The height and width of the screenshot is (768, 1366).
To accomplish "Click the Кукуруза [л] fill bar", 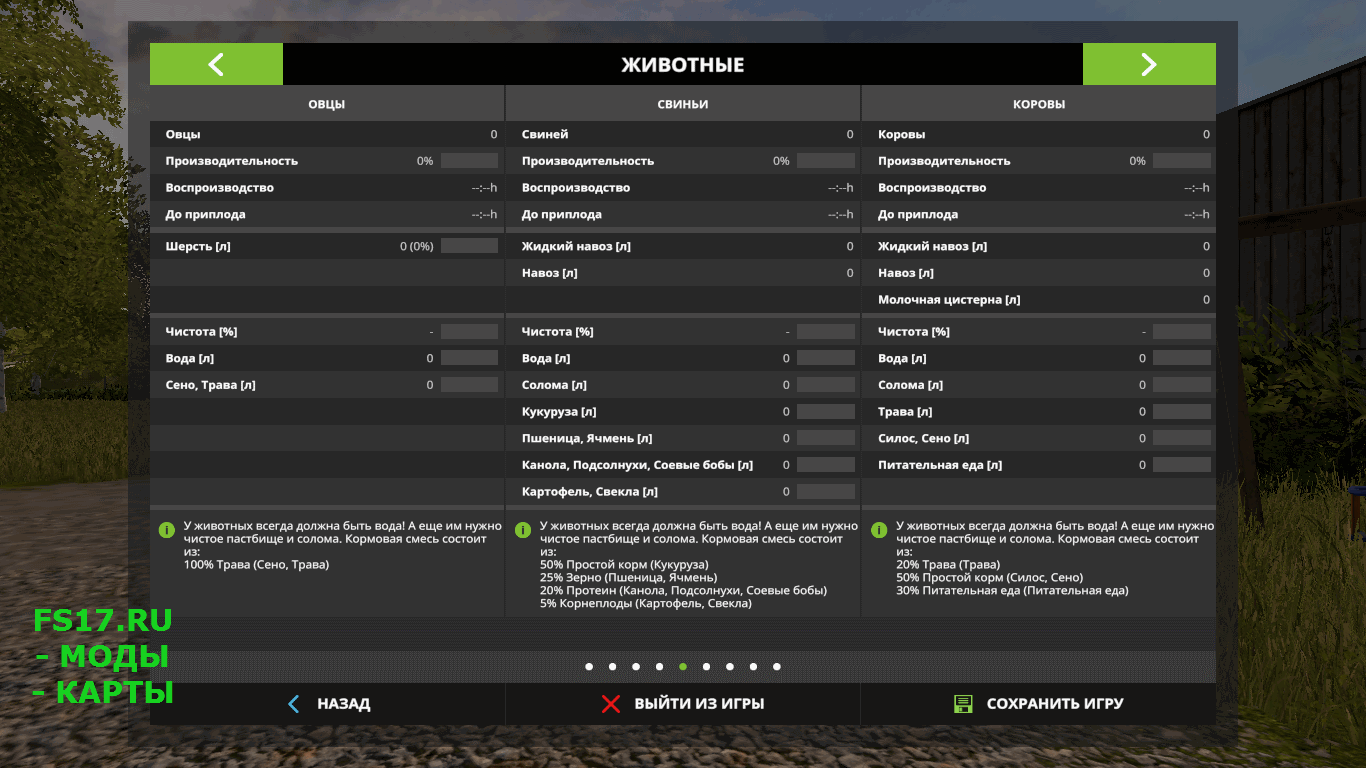I will coord(826,412).
